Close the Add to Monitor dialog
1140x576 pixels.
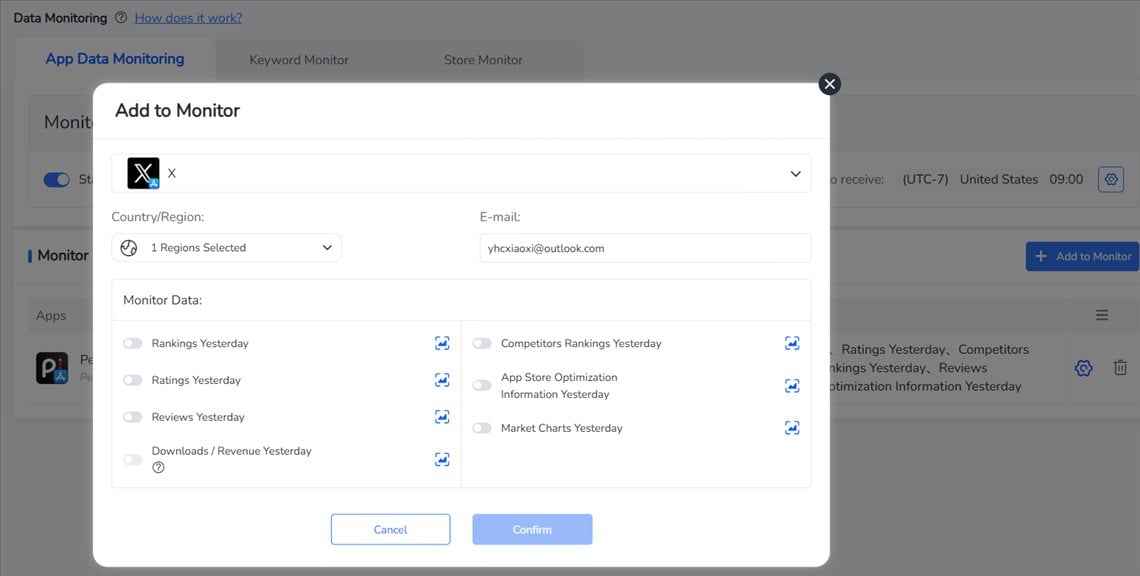pyautogui.click(x=830, y=84)
